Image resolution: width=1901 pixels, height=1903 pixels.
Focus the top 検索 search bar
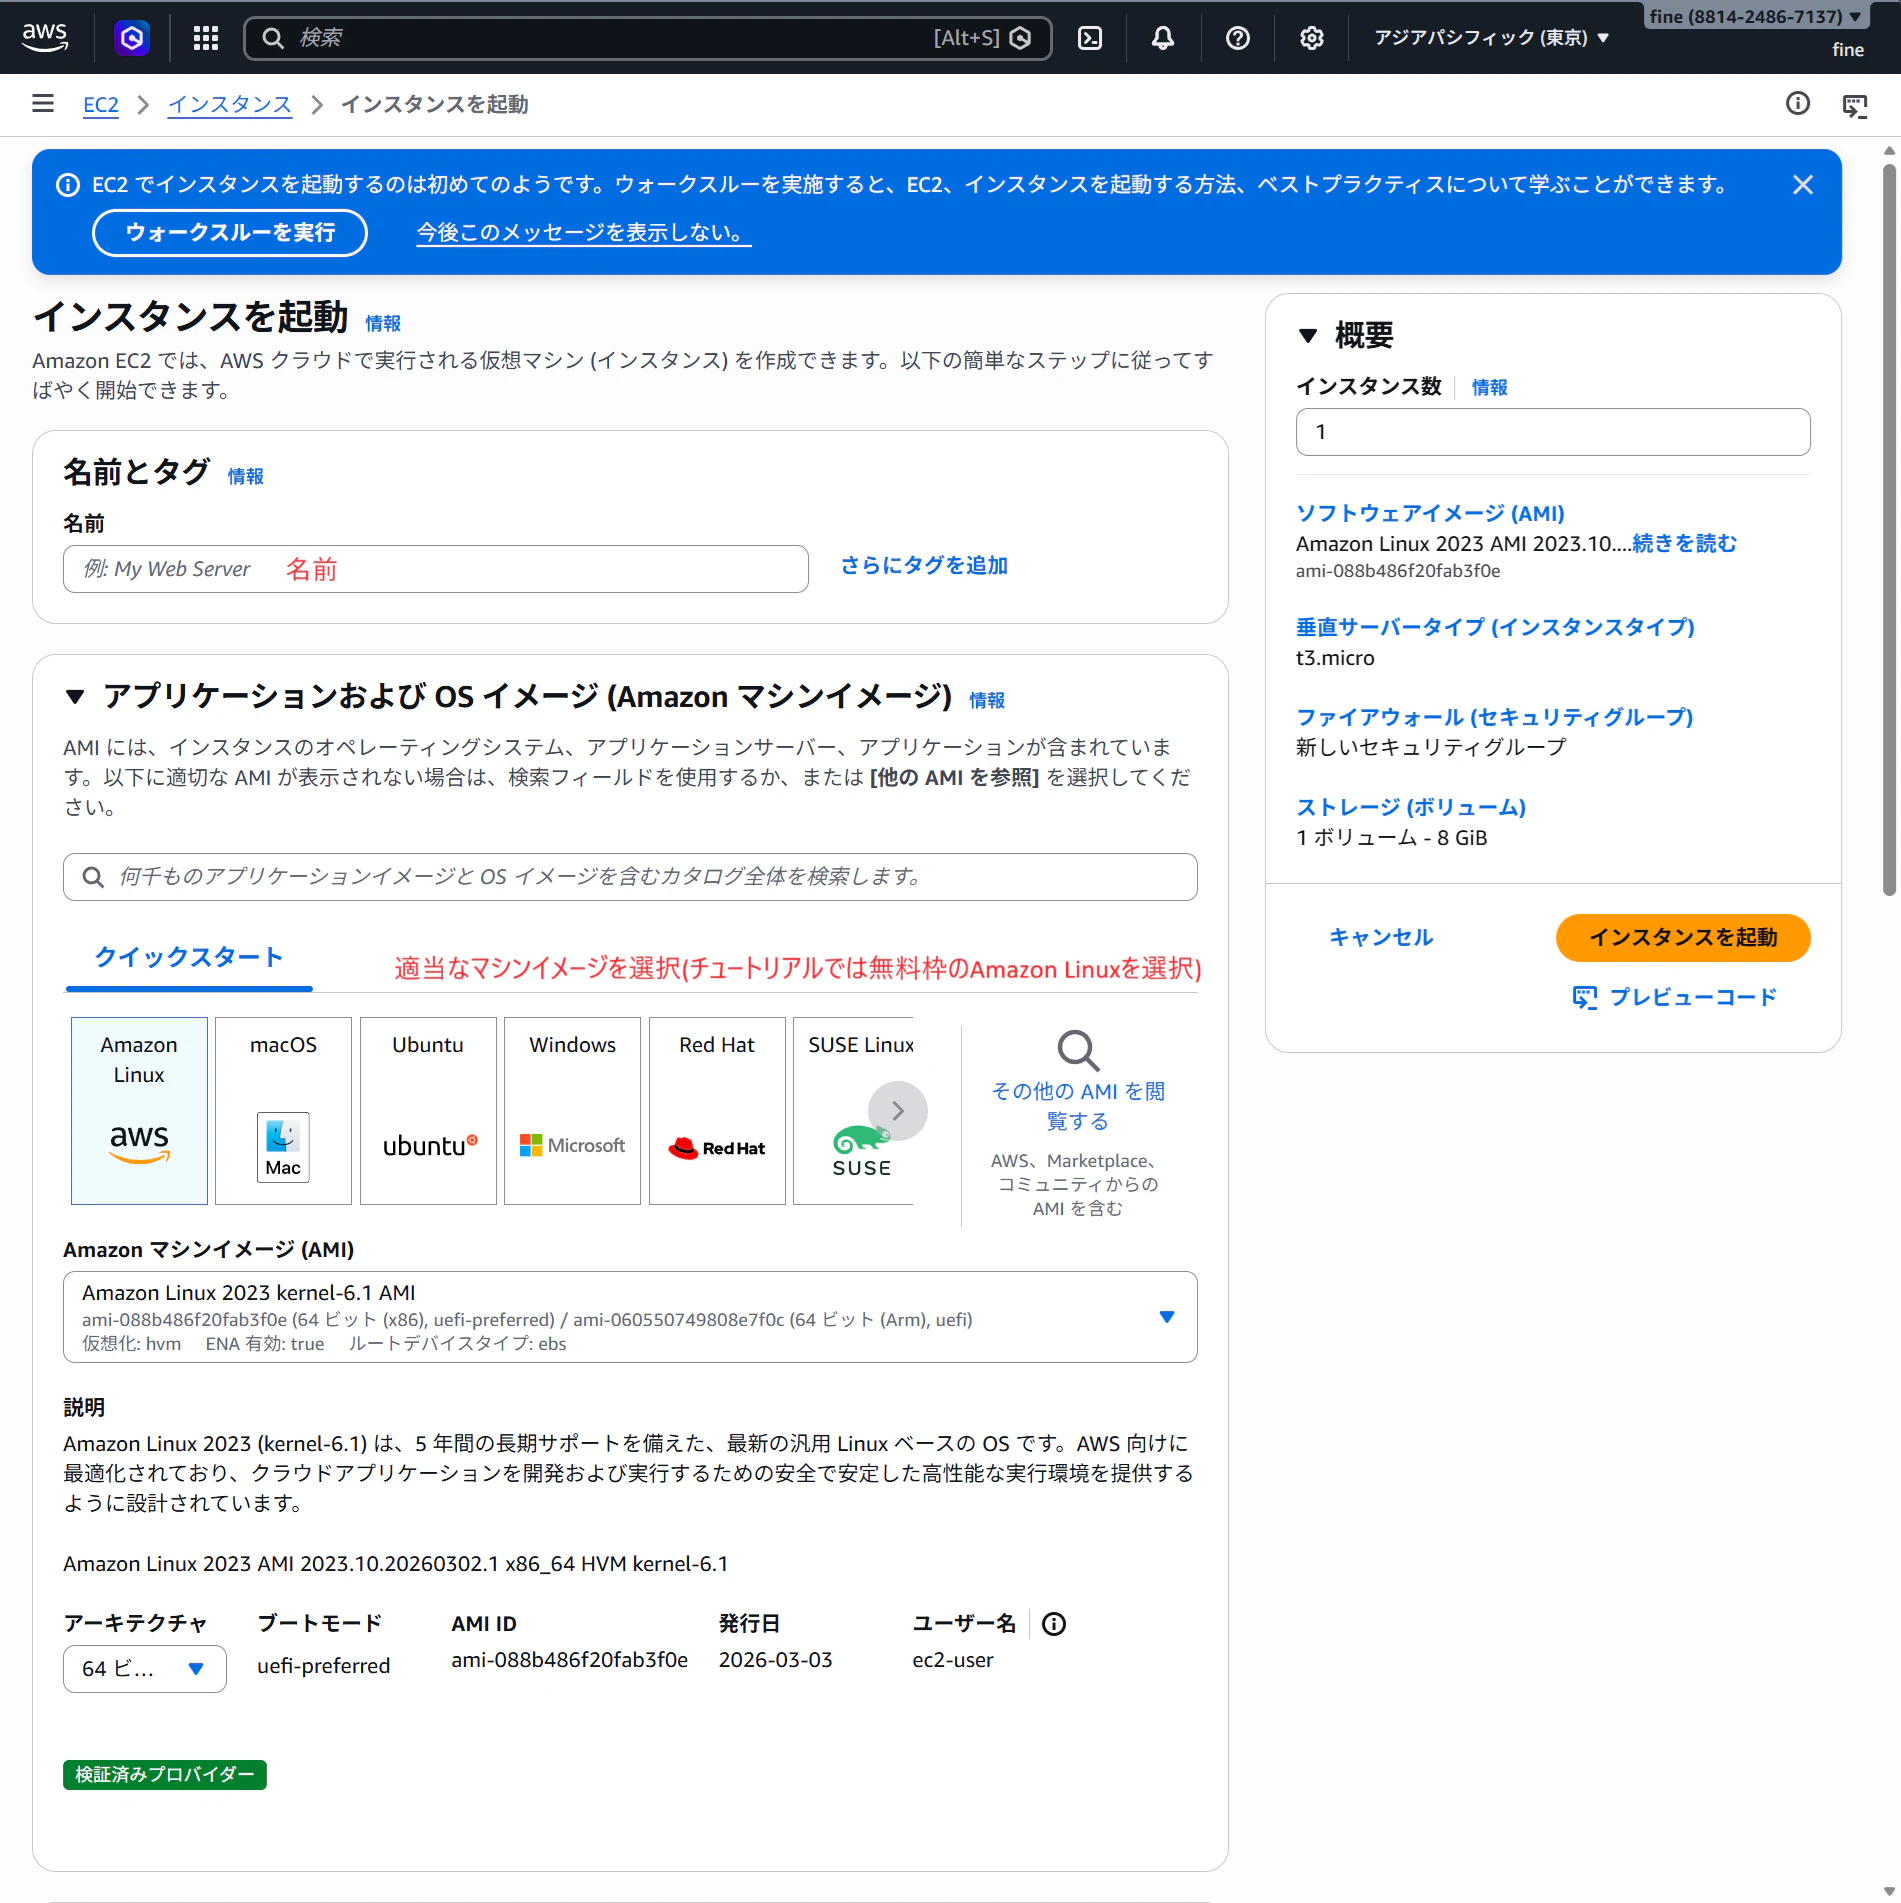tap(648, 38)
